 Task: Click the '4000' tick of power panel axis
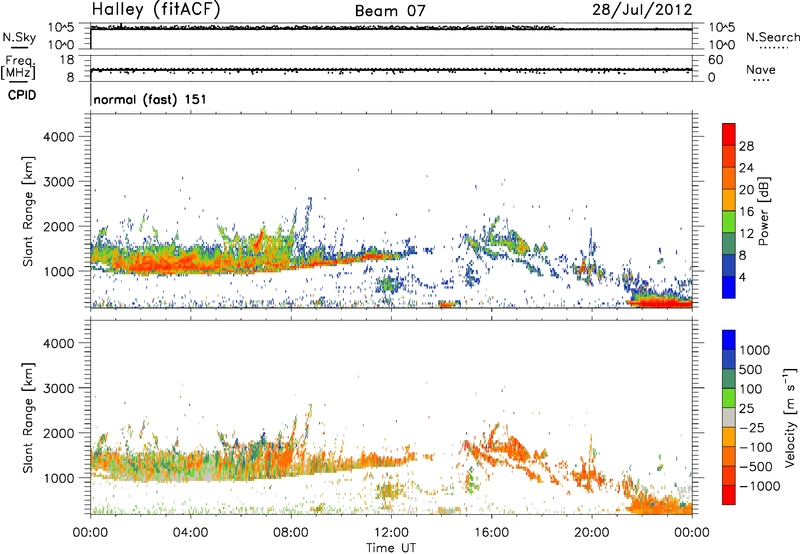(59, 137)
